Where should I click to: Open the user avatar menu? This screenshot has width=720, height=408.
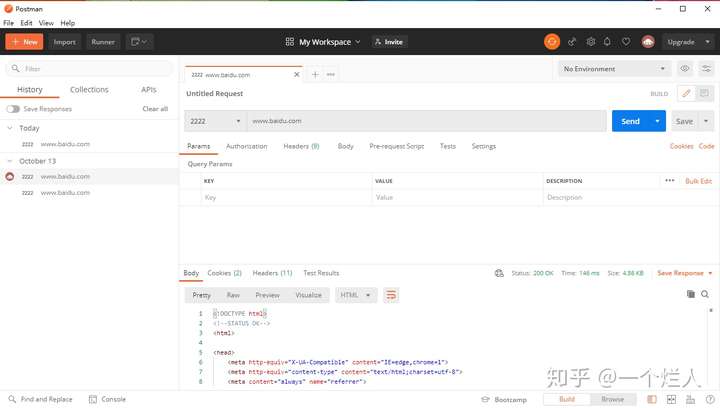(648, 42)
